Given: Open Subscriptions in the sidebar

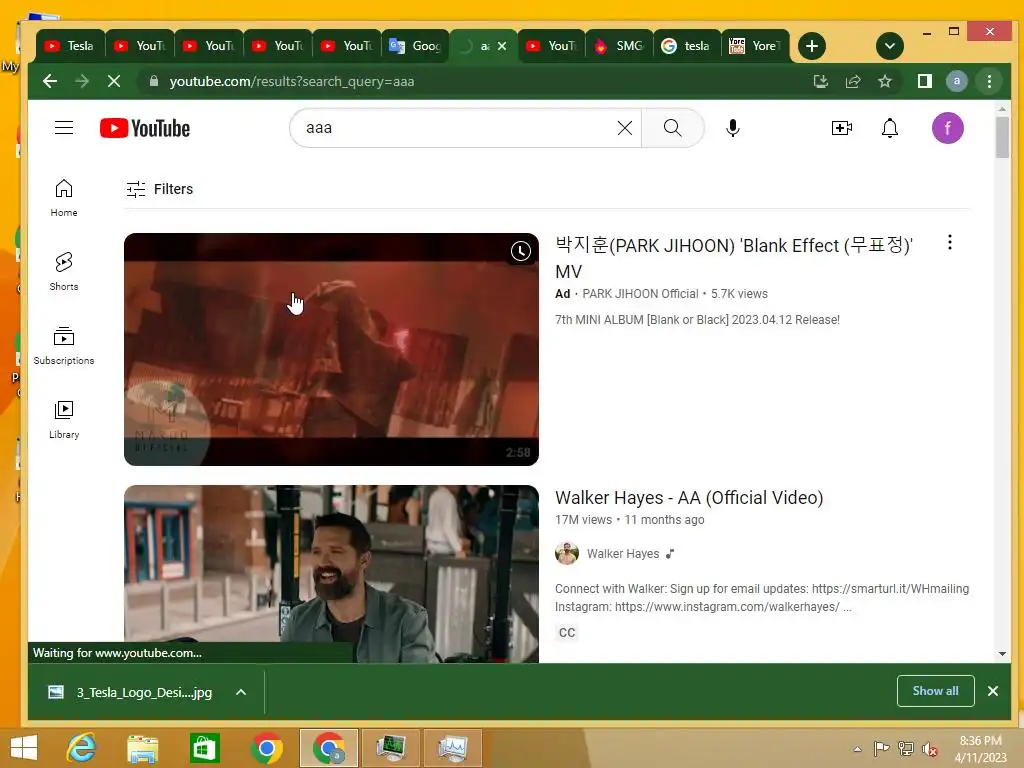Looking at the screenshot, I should tap(64, 345).
